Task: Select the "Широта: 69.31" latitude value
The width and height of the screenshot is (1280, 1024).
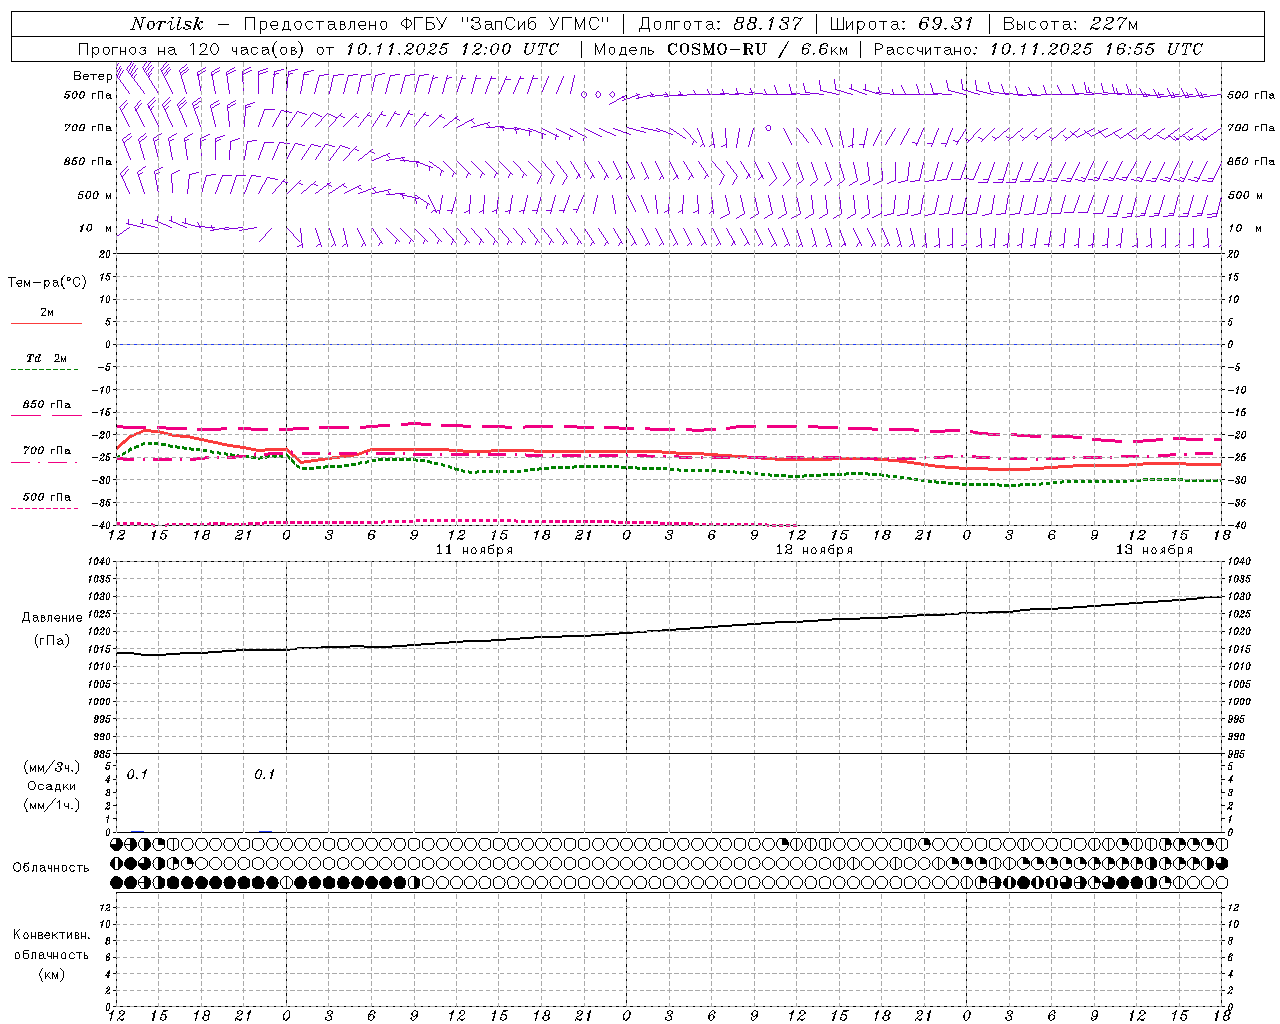Action: tap(901, 24)
